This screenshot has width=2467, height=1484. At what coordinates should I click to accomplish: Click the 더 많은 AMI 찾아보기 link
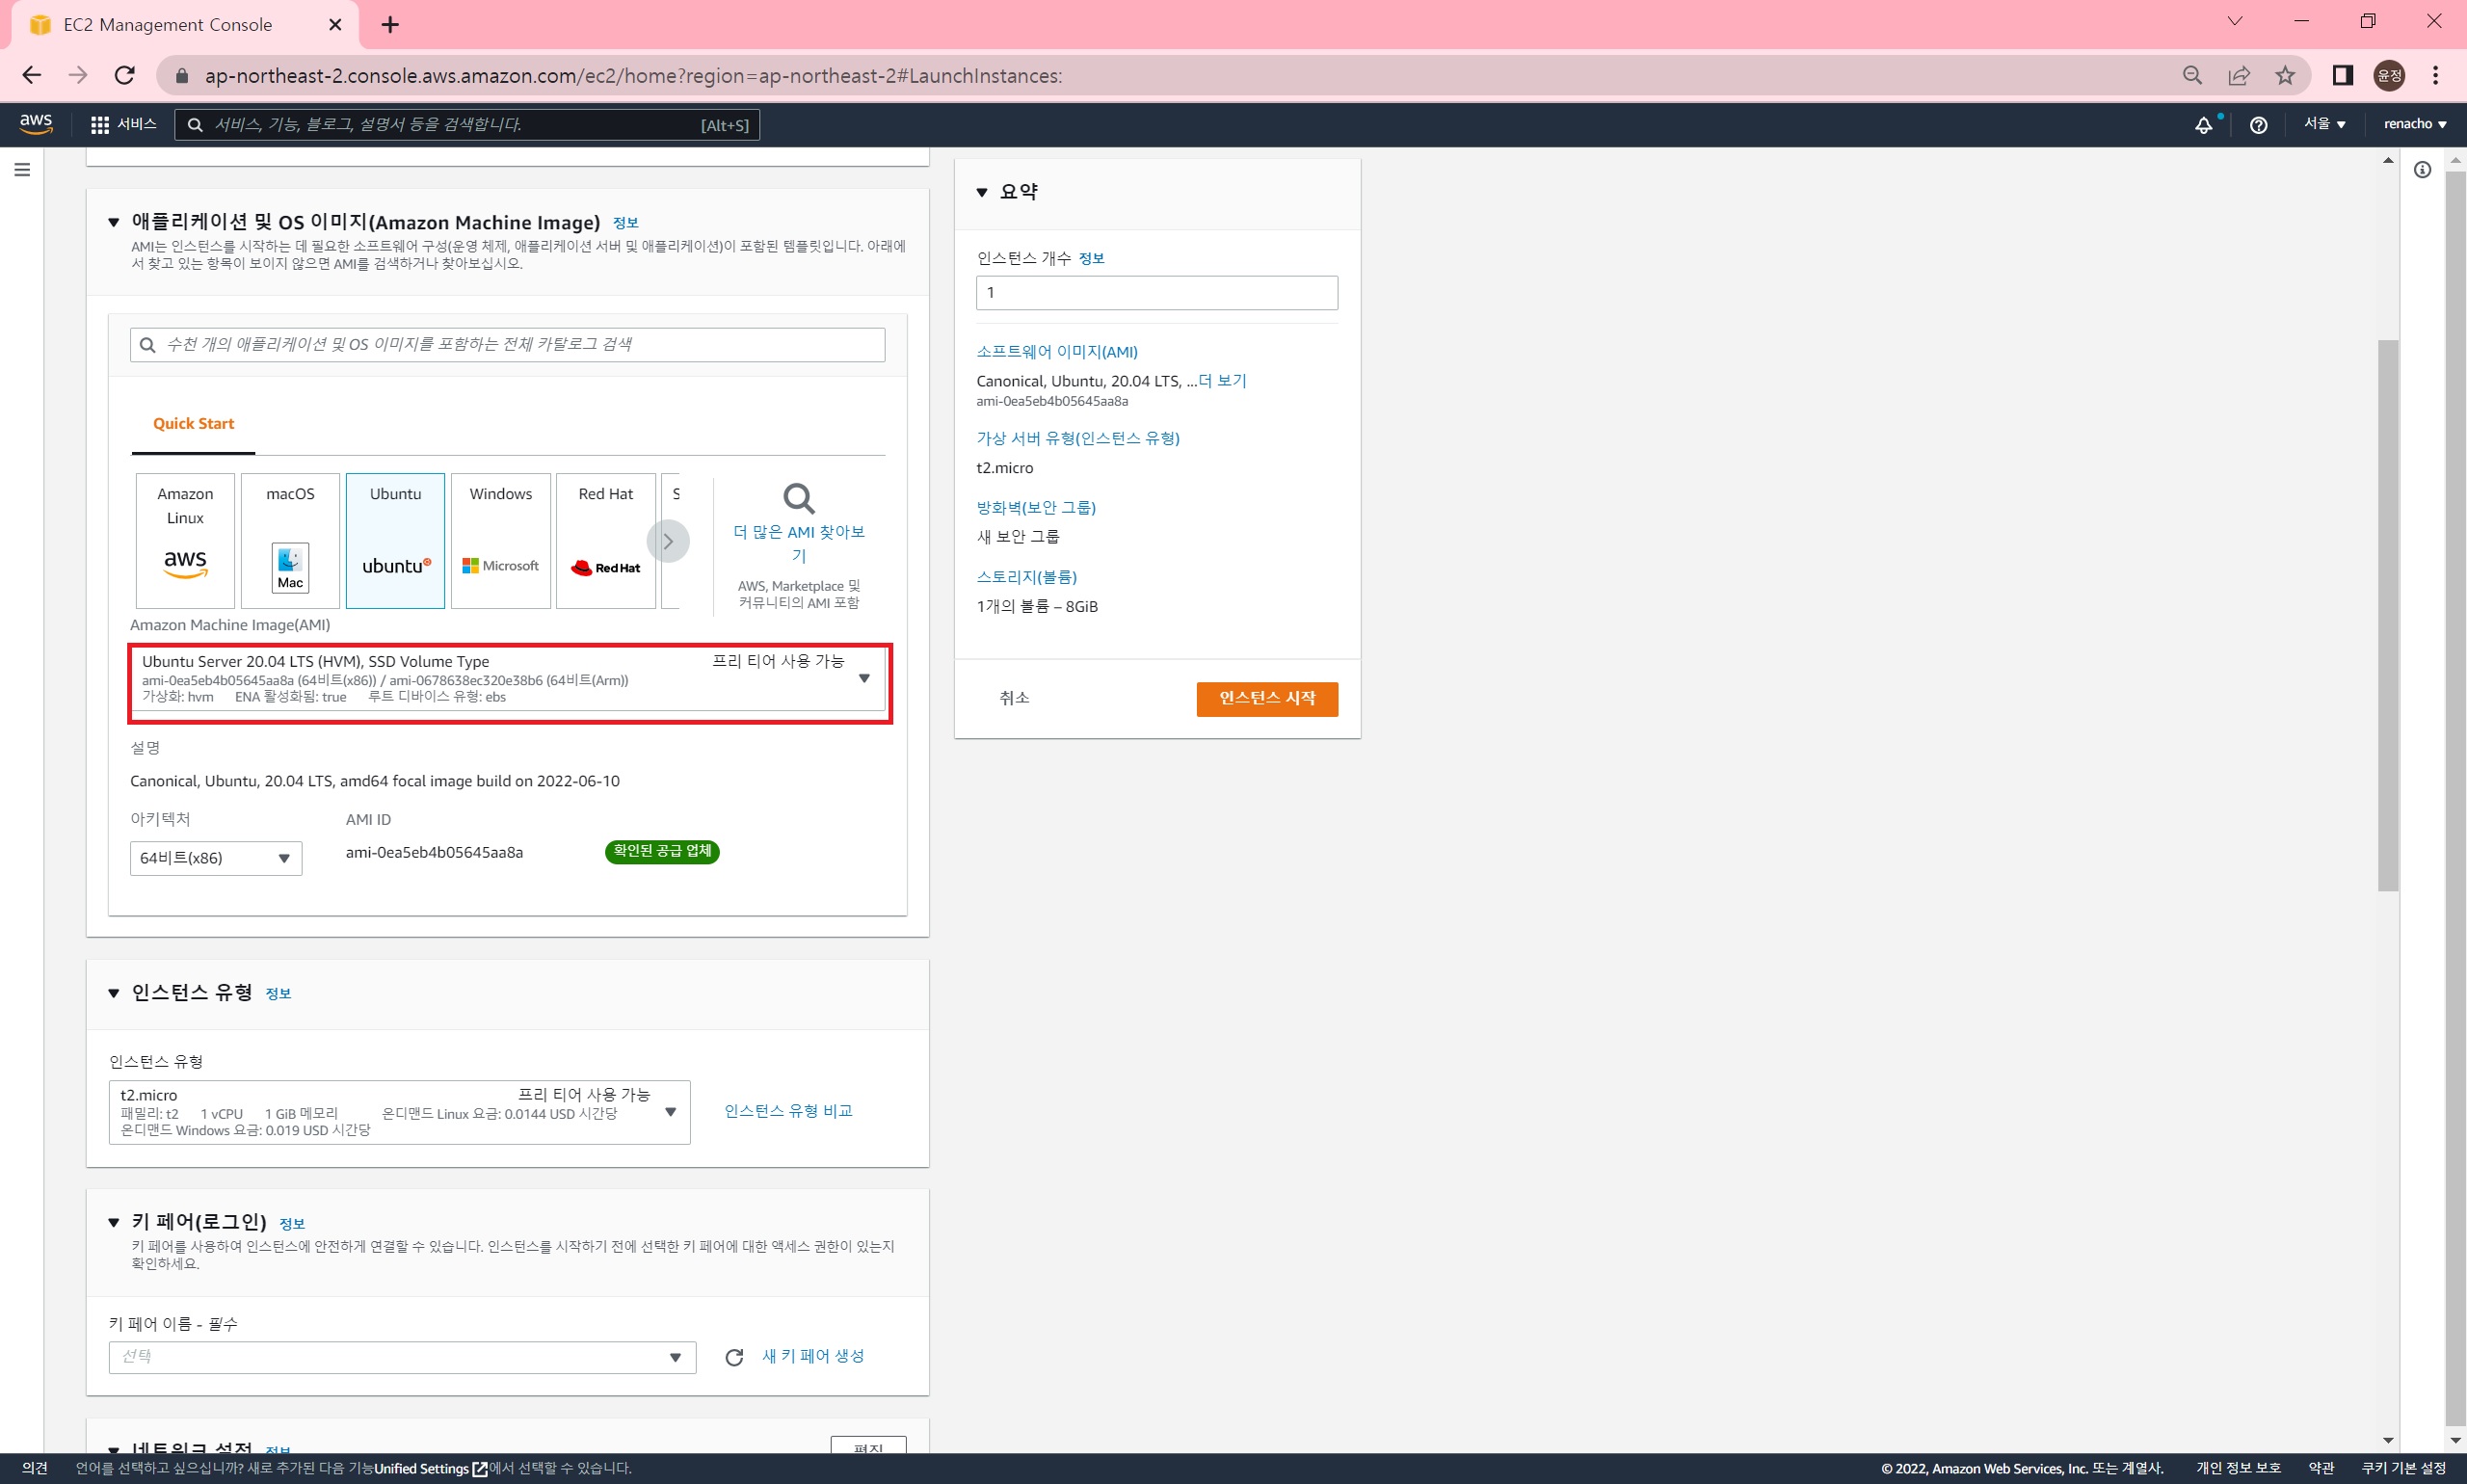point(799,543)
